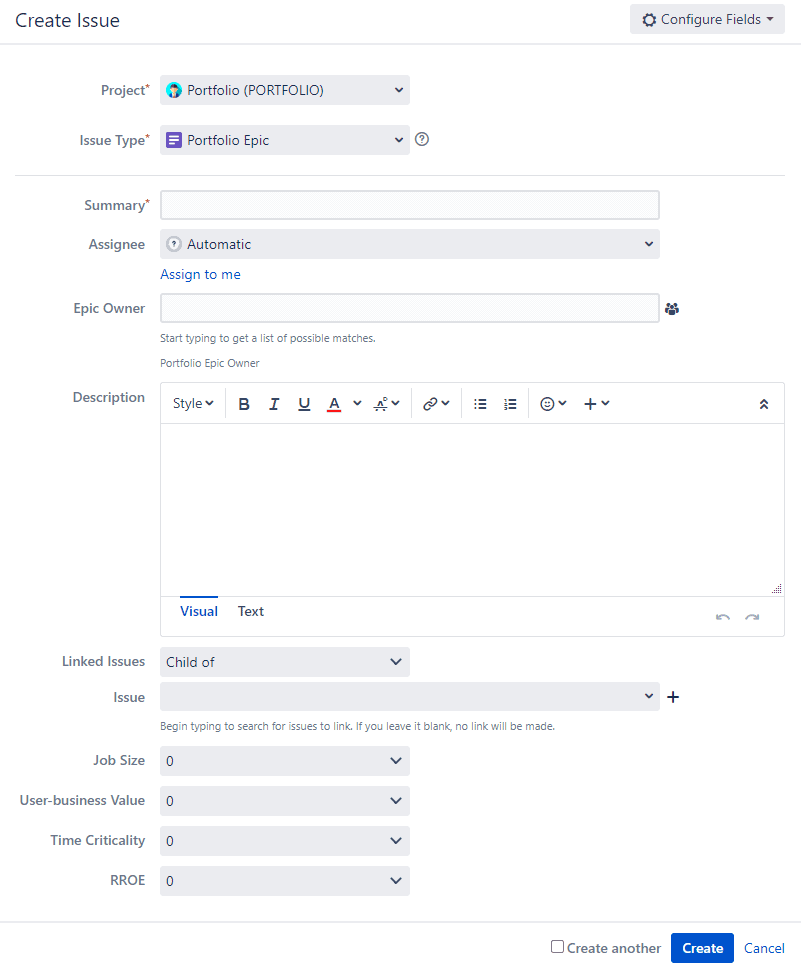Change the Linked Issues relation from Child of
801x972 pixels.
tap(284, 661)
